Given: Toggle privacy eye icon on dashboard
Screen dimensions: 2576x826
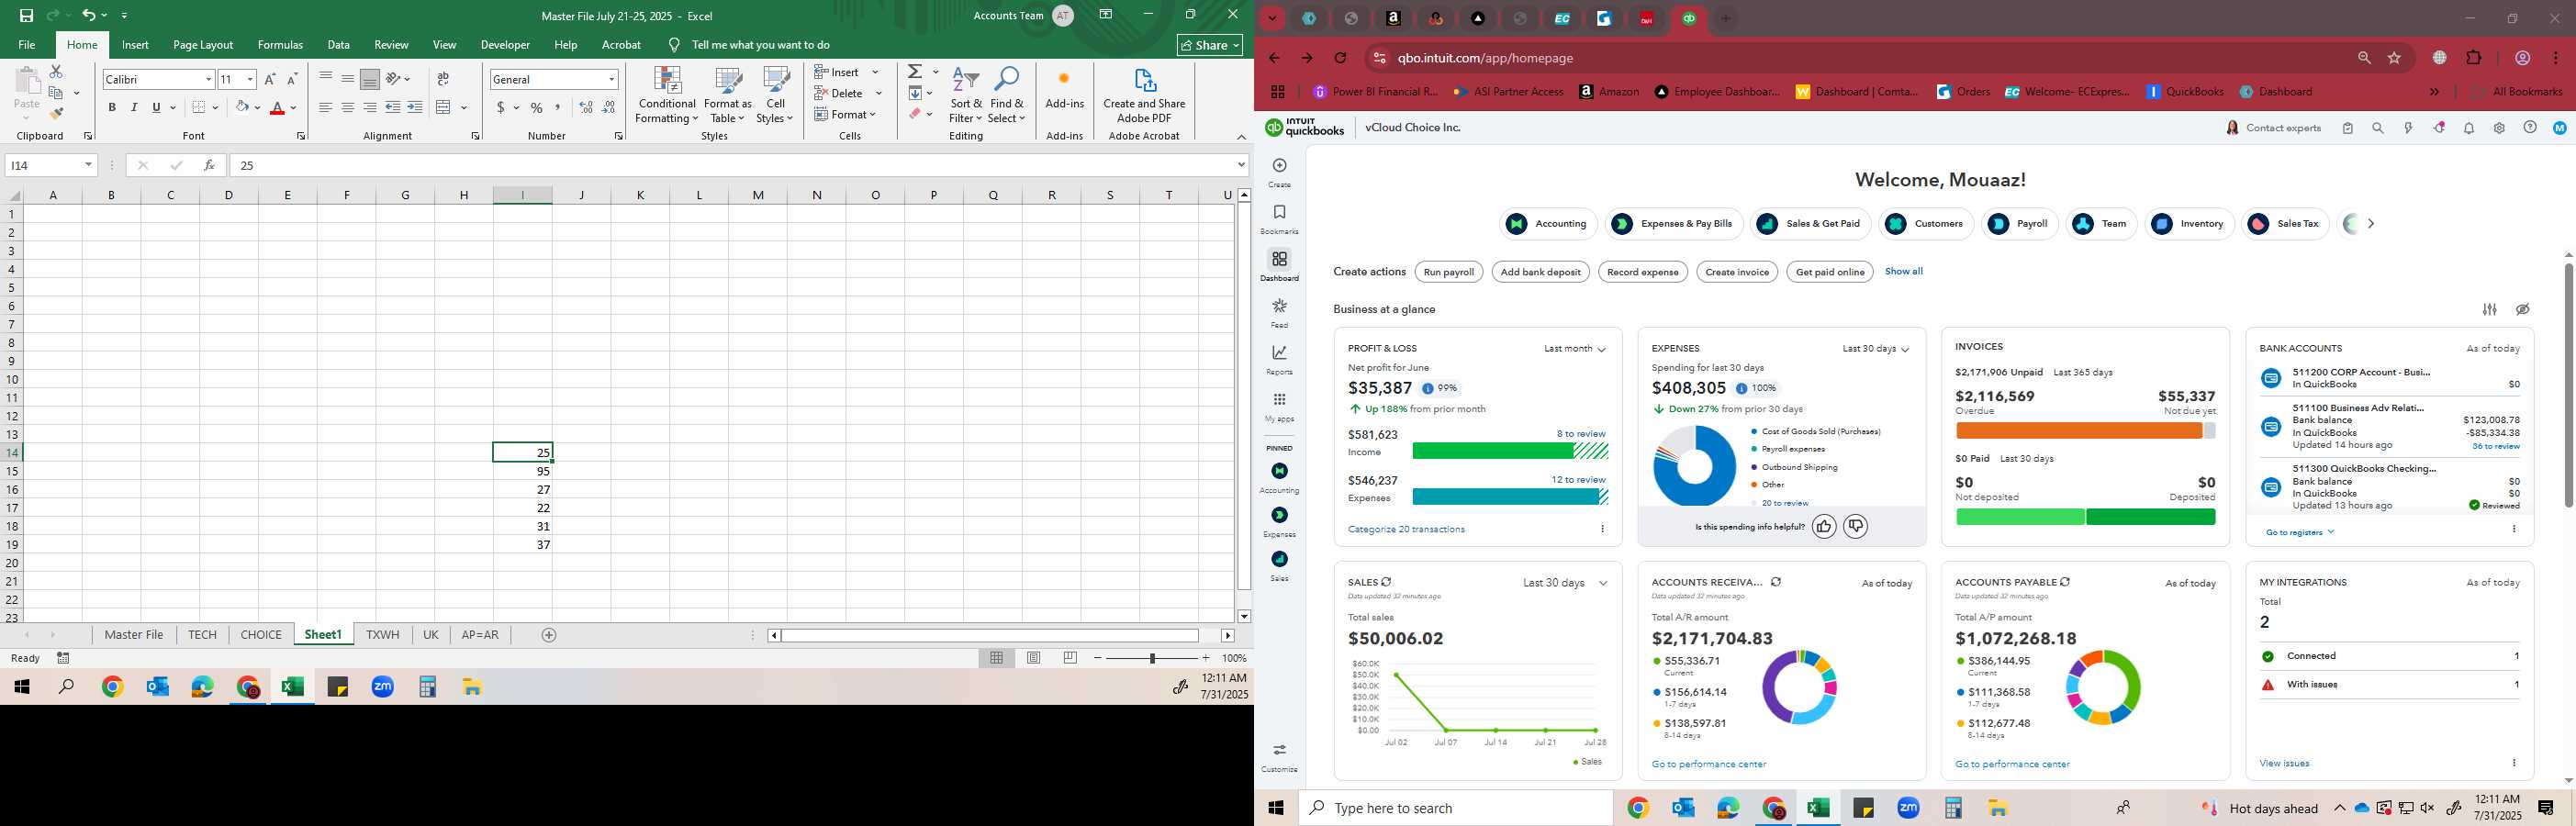Looking at the screenshot, I should tap(2523, 310).
